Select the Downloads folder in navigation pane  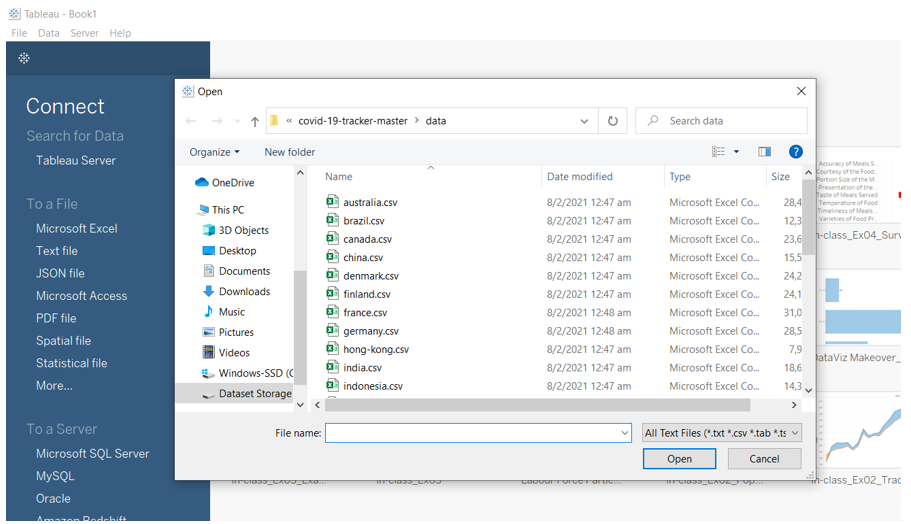point(244,291)
